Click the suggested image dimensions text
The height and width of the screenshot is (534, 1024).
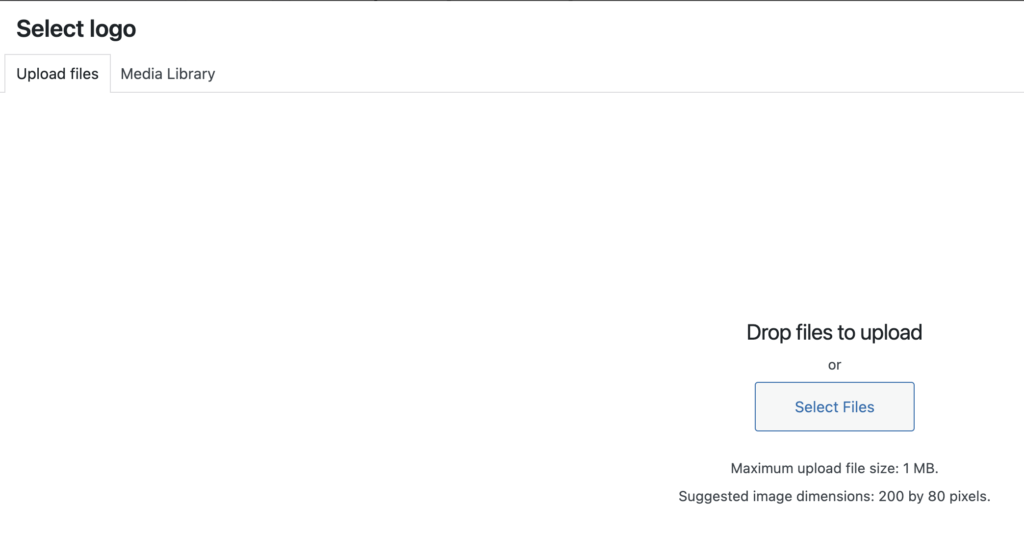point(834,496)
